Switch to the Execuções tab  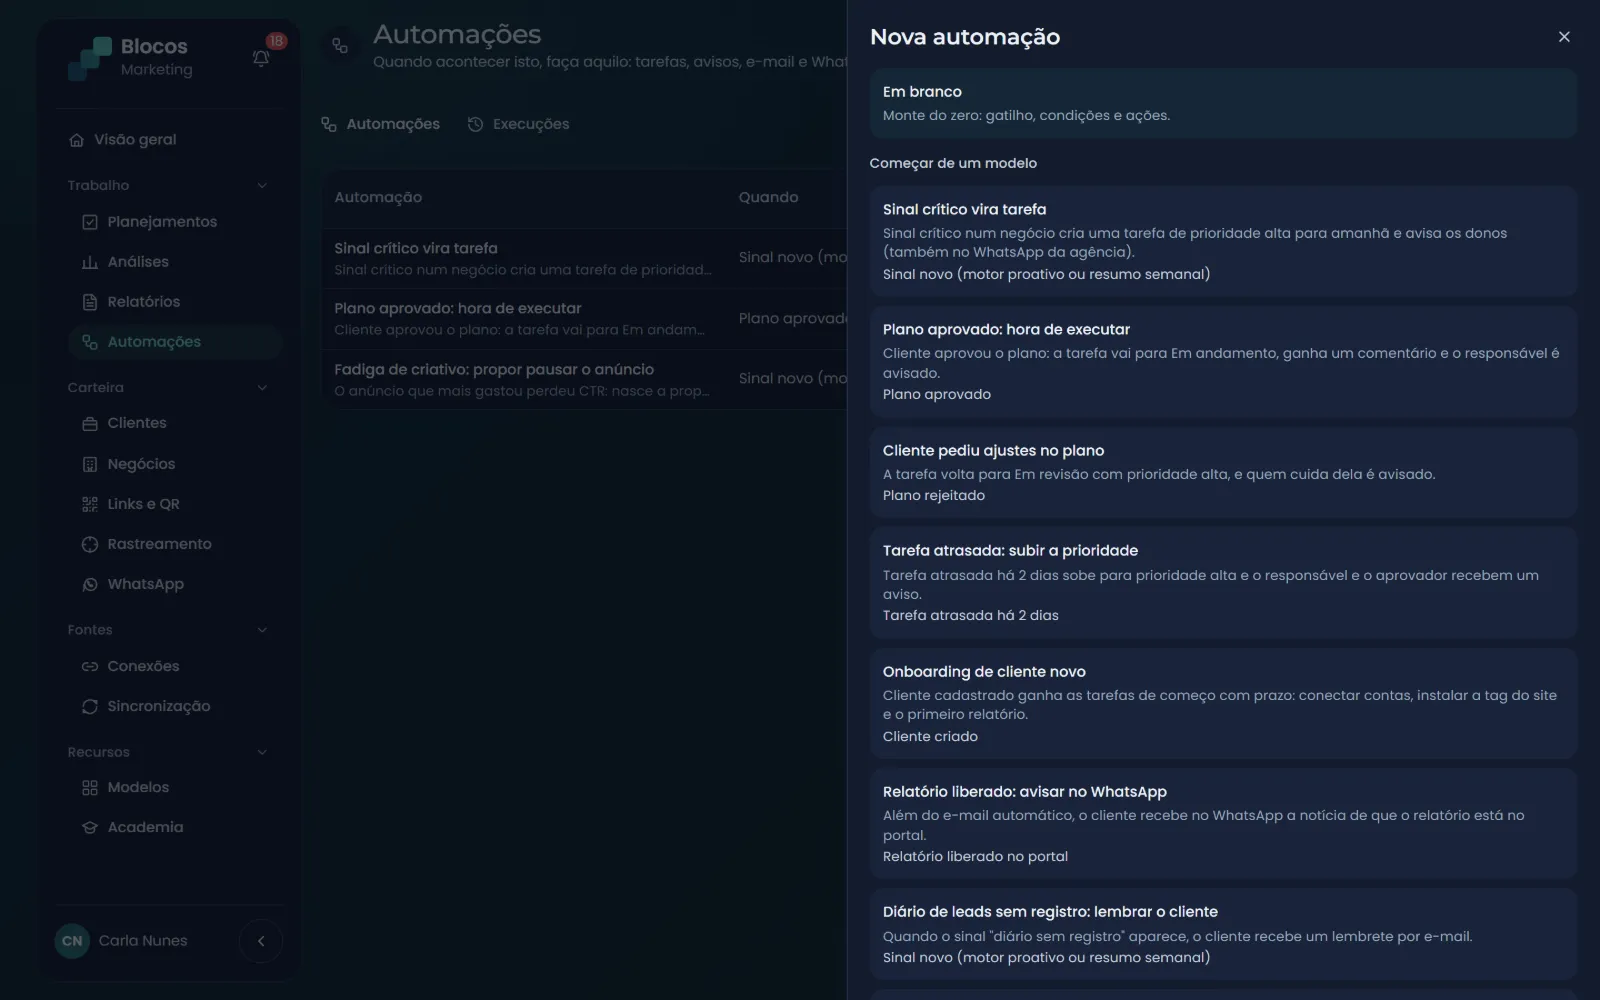518,124
